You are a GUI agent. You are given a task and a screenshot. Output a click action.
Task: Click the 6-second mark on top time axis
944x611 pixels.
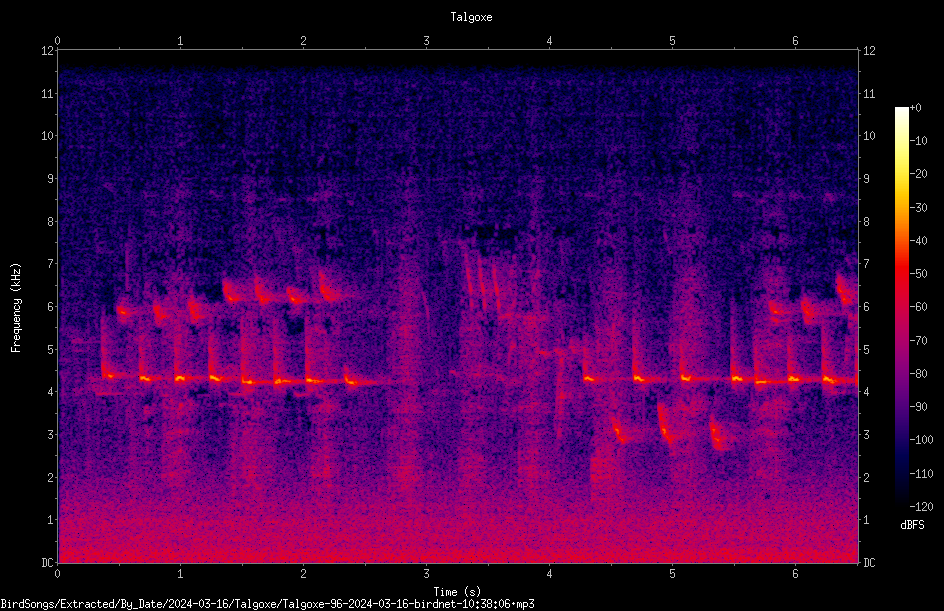coord(795,41)
